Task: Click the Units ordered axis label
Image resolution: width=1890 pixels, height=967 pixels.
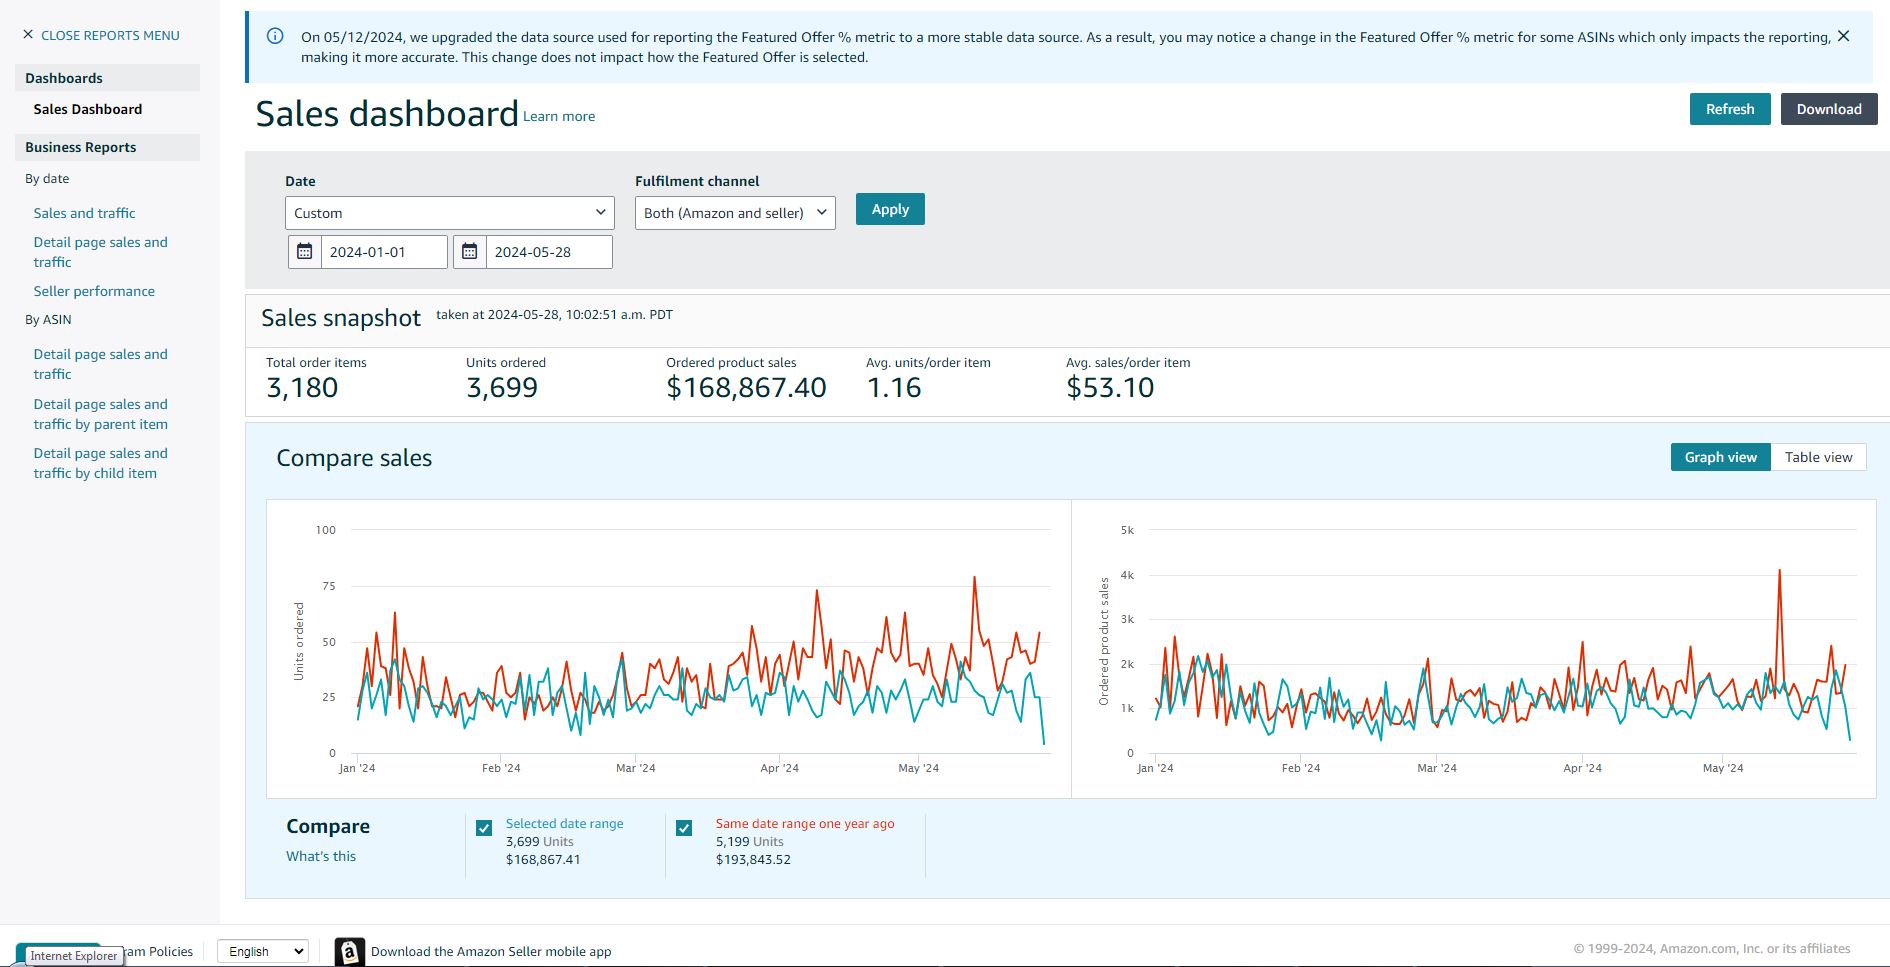Action: tap(298, 641)
